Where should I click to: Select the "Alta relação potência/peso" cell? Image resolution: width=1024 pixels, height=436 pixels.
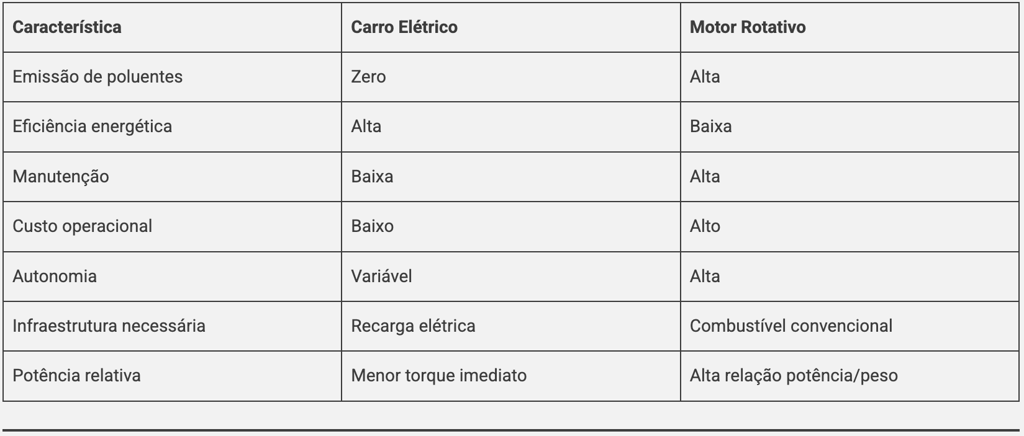tap(794, 376)
